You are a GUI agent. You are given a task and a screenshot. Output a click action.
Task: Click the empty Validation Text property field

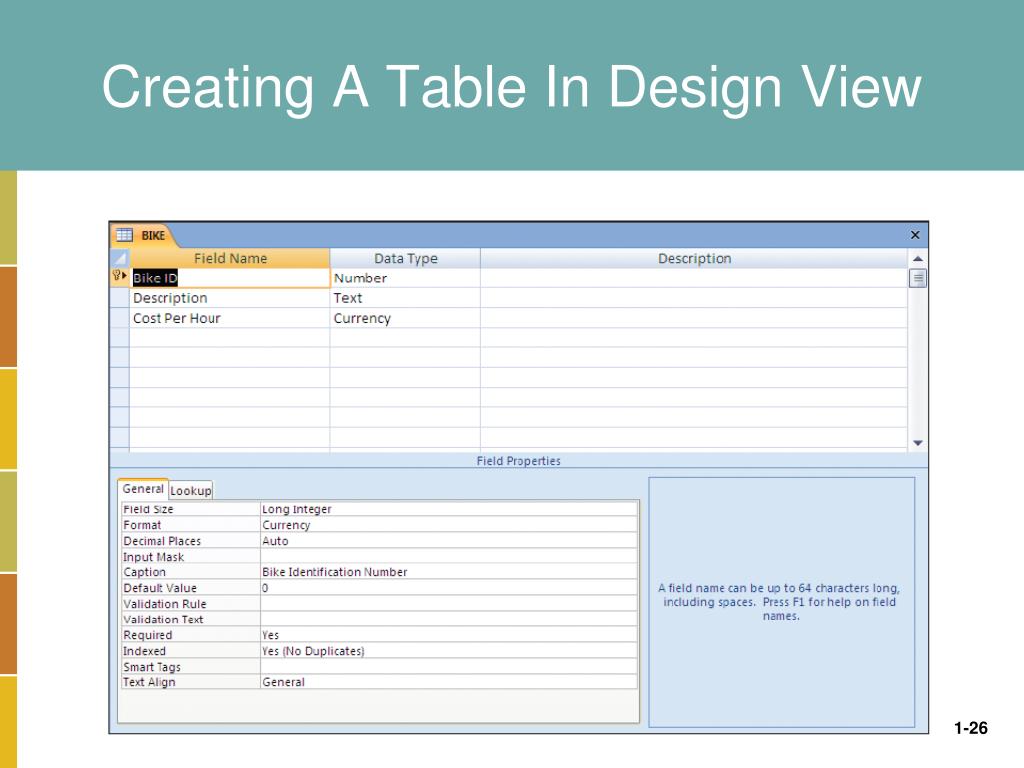click(449, 619)
